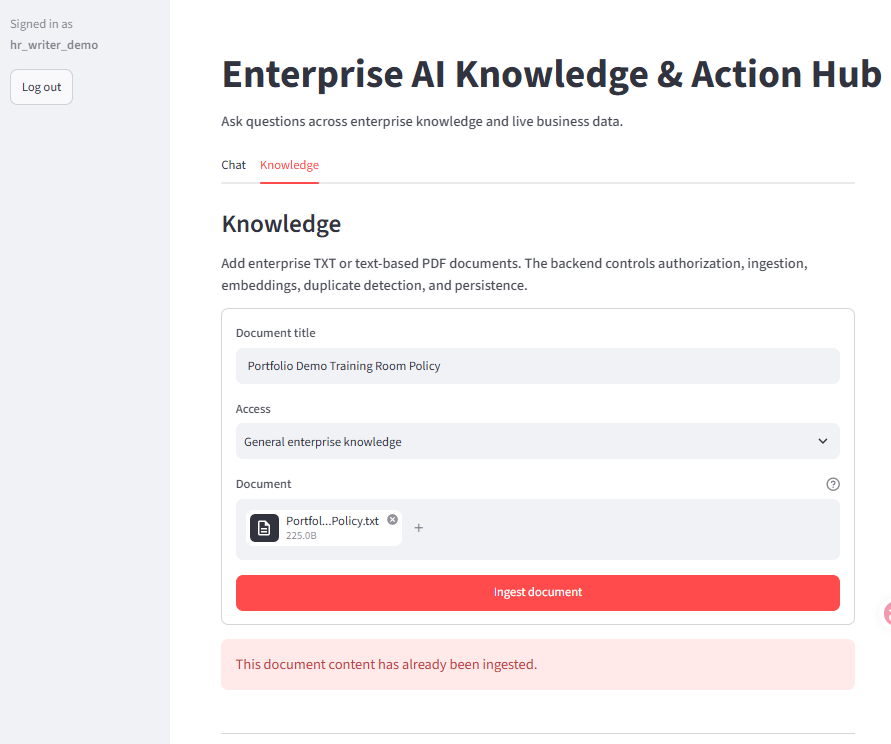Expand the Access dropdown chevron
The image size is (891, 744).
(x=822, y=441)
